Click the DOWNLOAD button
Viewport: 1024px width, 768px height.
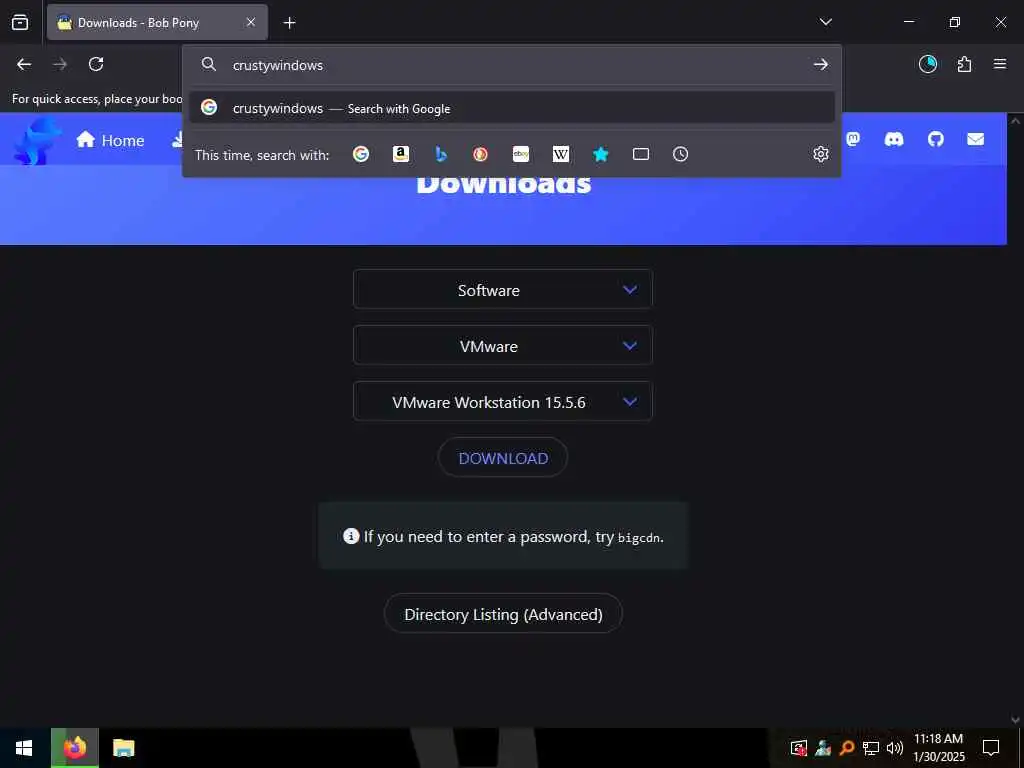point(503,458)
